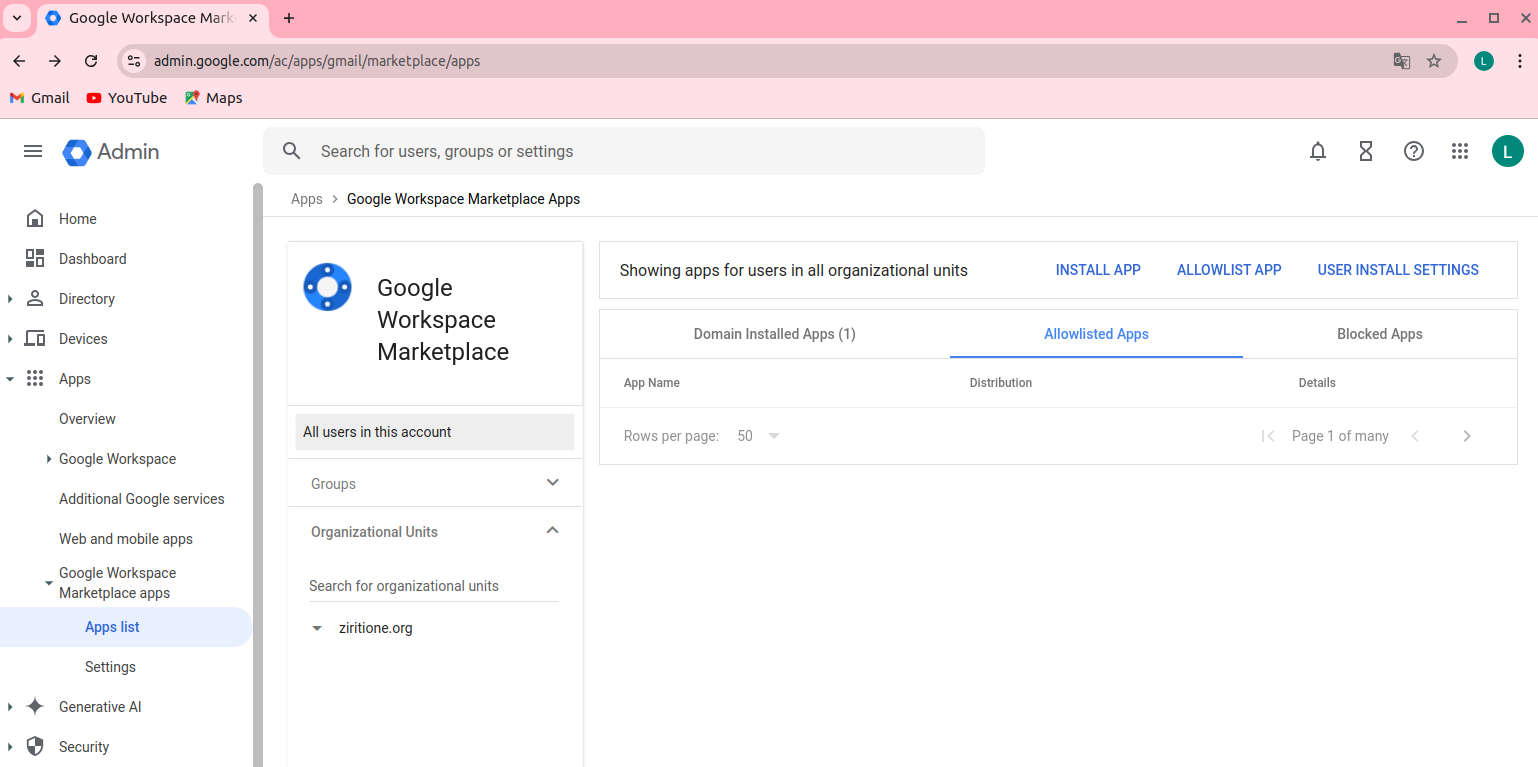The image size is (1538, 767).
Task: Switch to the Blocked Apps tab
Action: click(x=1379, y=334)
